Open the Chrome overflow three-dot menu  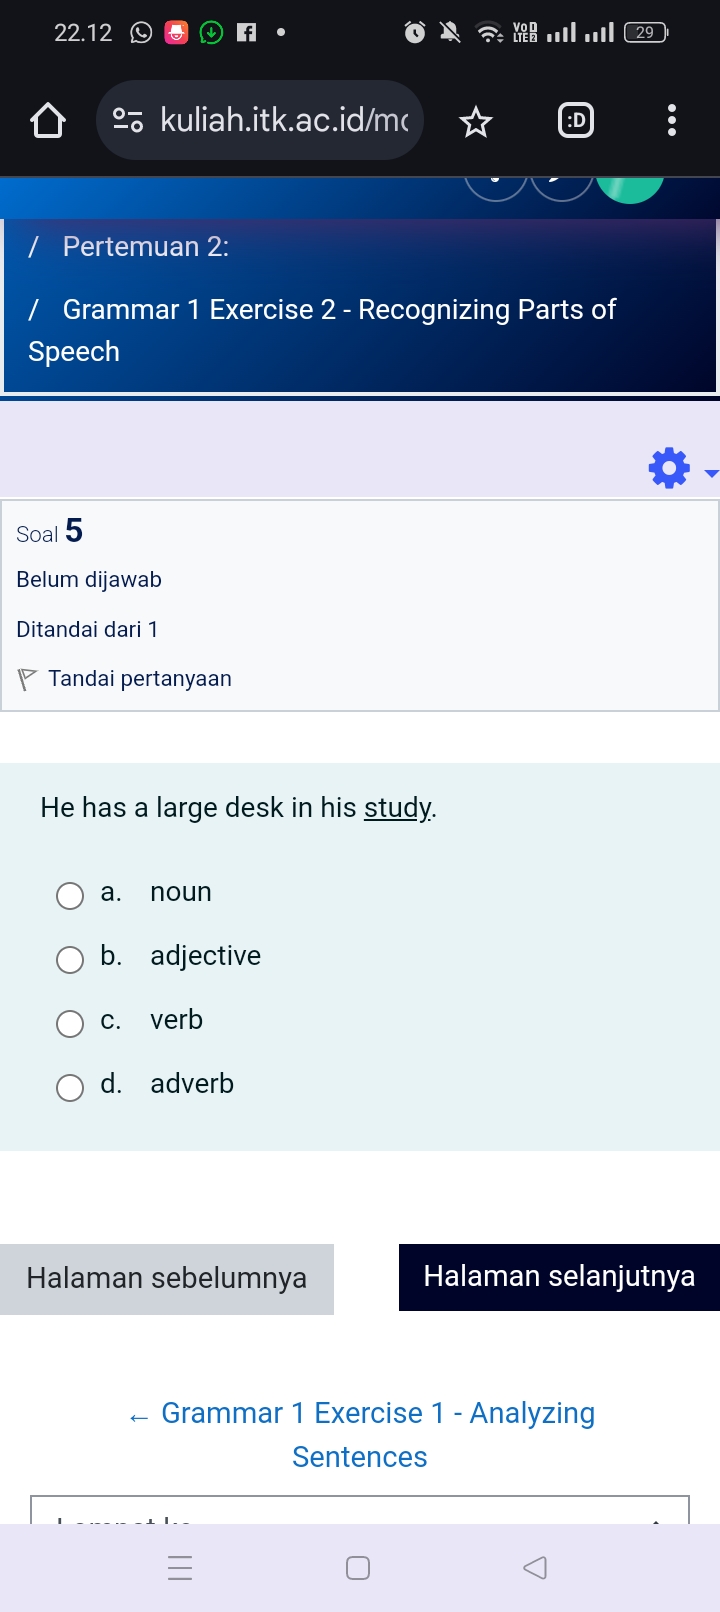coord(671,120)
